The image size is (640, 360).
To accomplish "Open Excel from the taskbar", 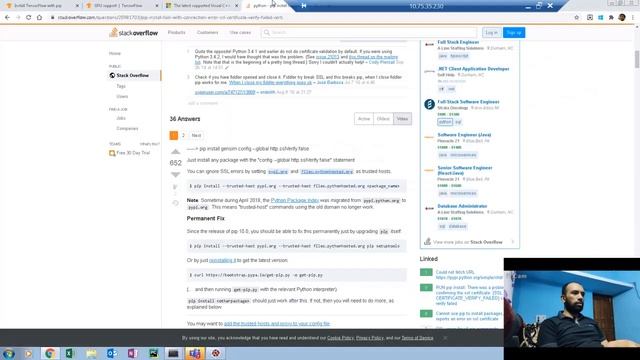I will tap(70, 353).
